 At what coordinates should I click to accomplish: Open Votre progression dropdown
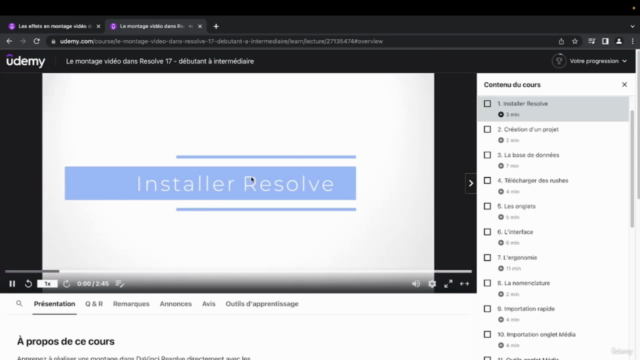coord(598,61)
